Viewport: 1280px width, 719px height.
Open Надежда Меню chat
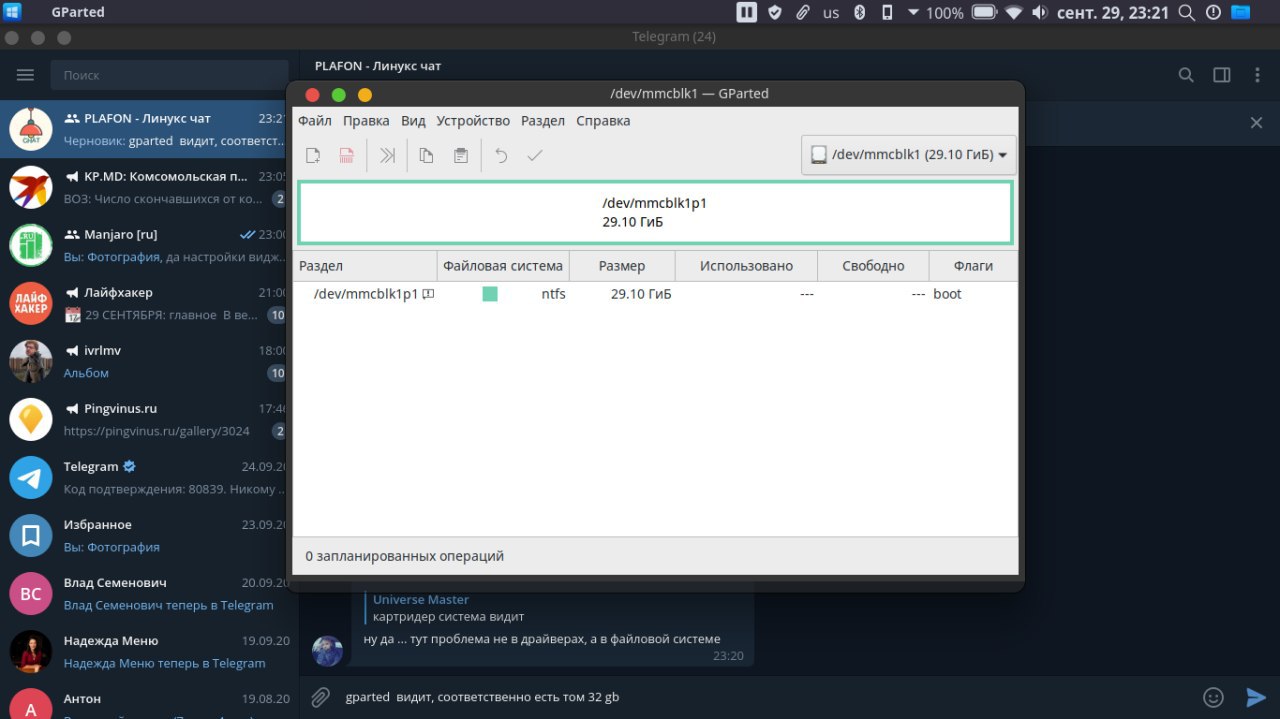(x=144, y=651)
